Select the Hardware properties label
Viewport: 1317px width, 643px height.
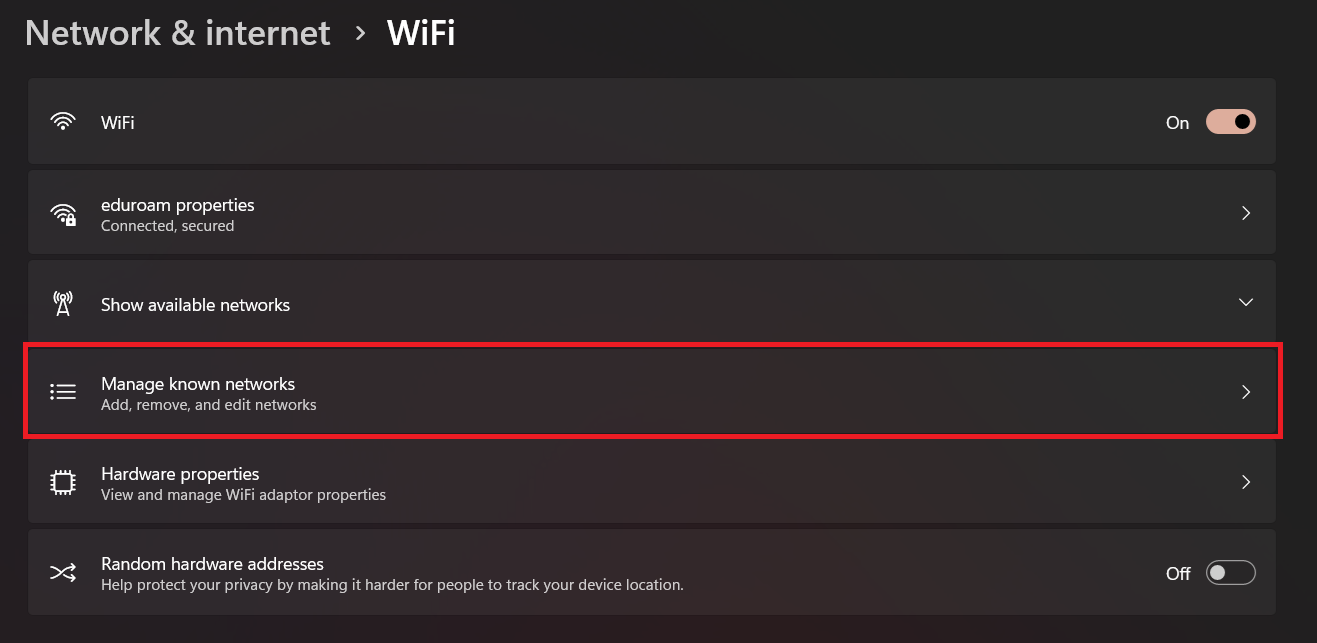[x=180, y=474]
